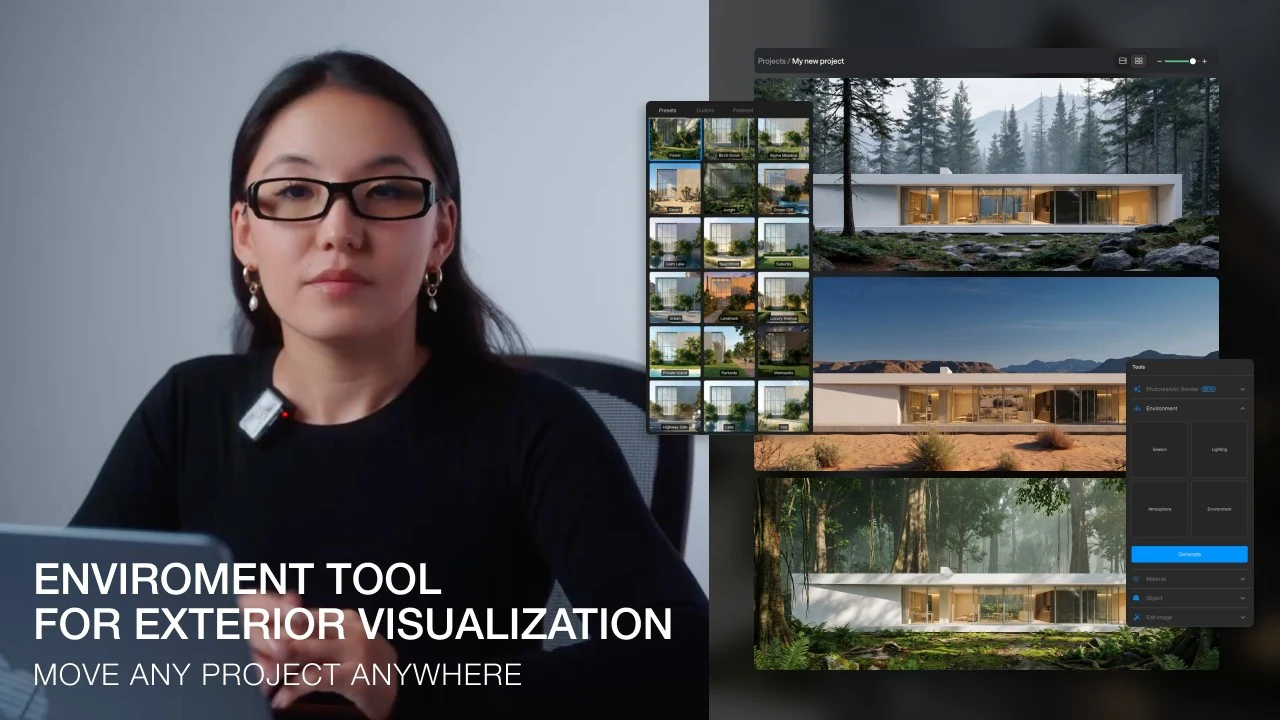Adjust the green zoom slider handle
This screenshot has width=1280, height=720.
click(1193, 61)
